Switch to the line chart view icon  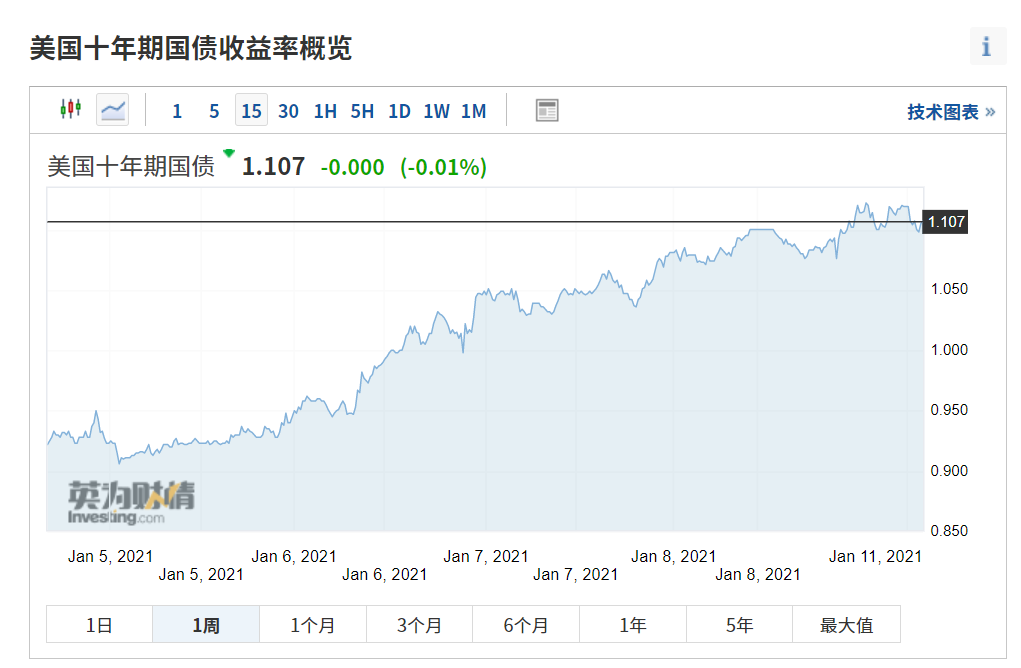click(x=112, y=110)
